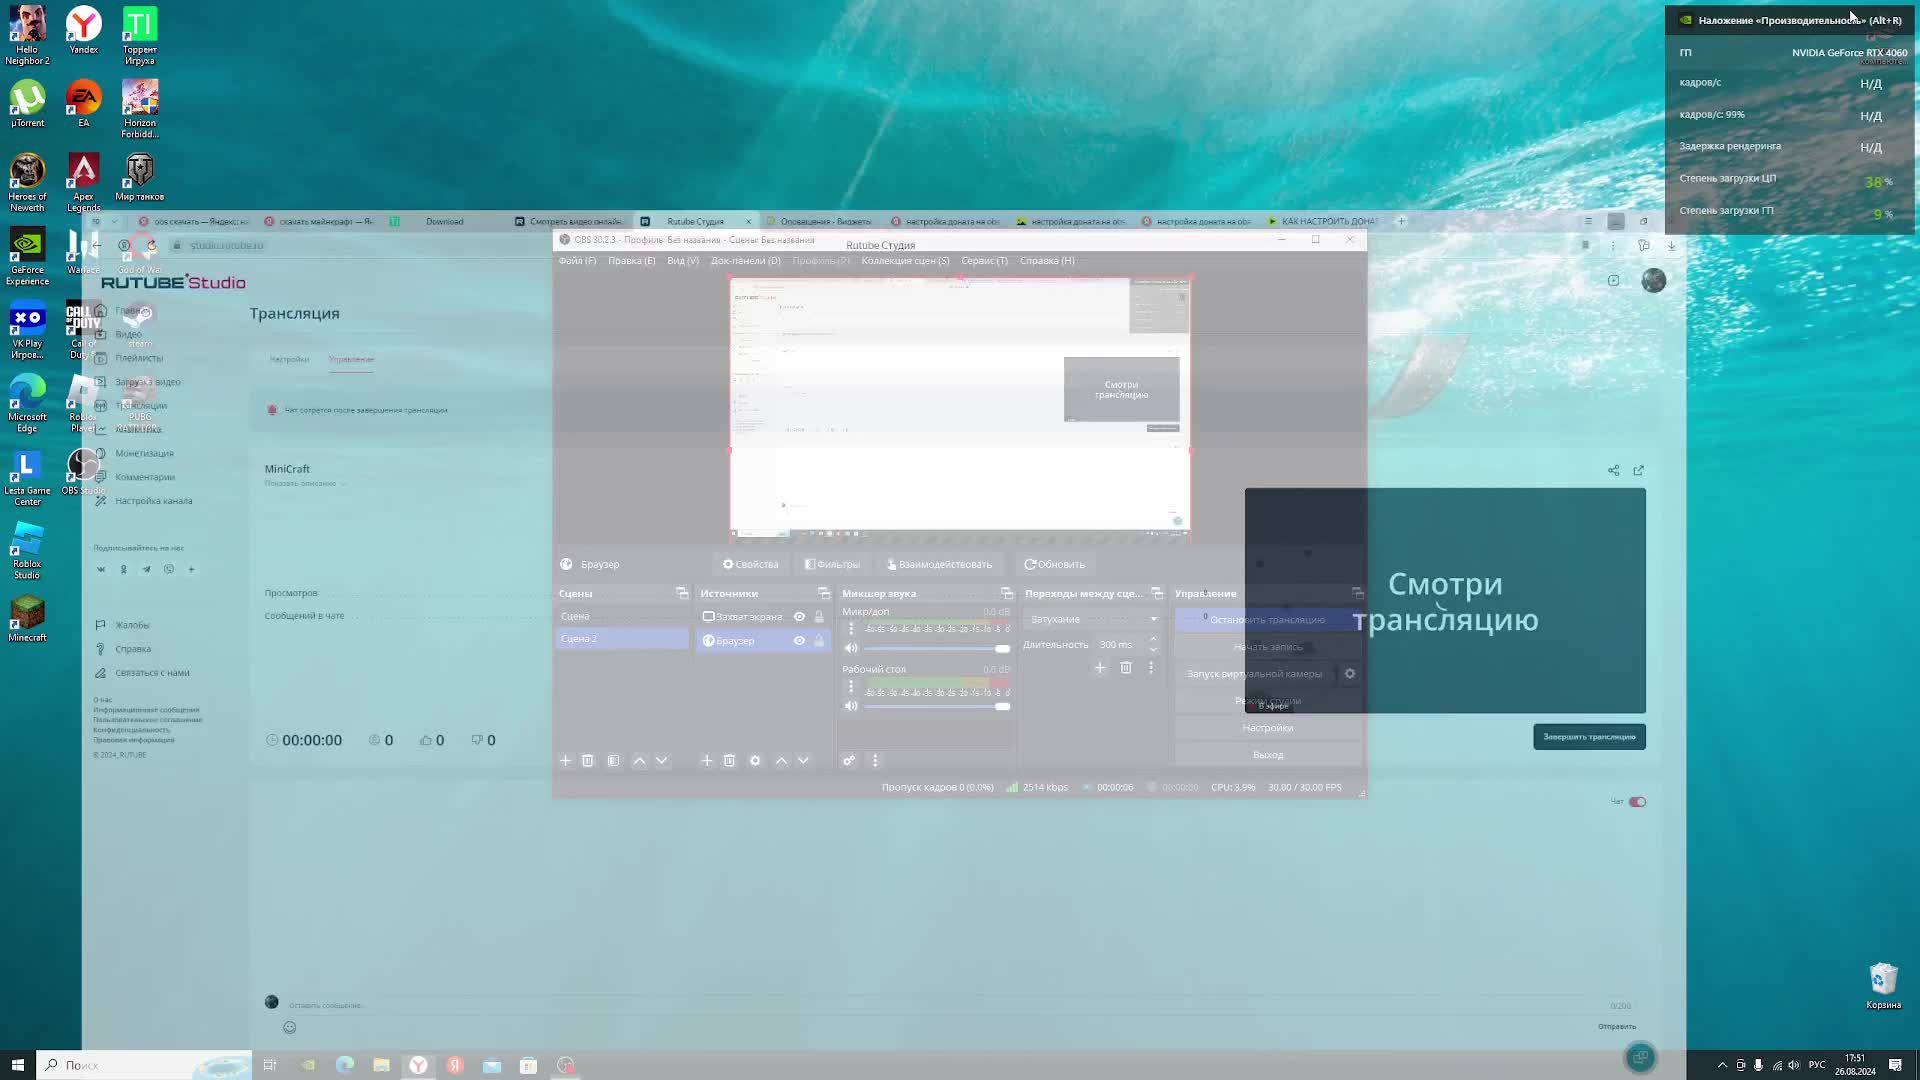Mute the Микр/доп speaker icon
Viewport: 1920px width, 1080px height.
click(851, 648)
